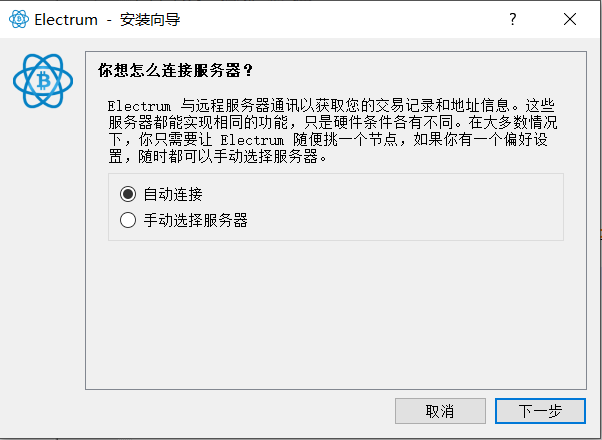The image size is (602, 440).
Task: Open help with the question mark button
Action: coord(513,19)
